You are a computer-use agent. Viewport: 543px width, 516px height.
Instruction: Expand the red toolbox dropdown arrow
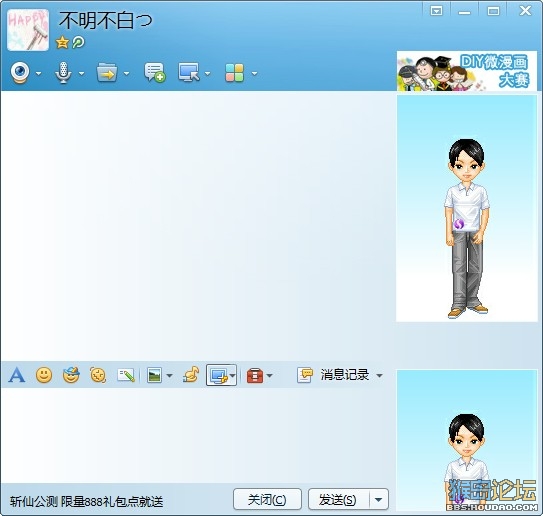[270, 375]
